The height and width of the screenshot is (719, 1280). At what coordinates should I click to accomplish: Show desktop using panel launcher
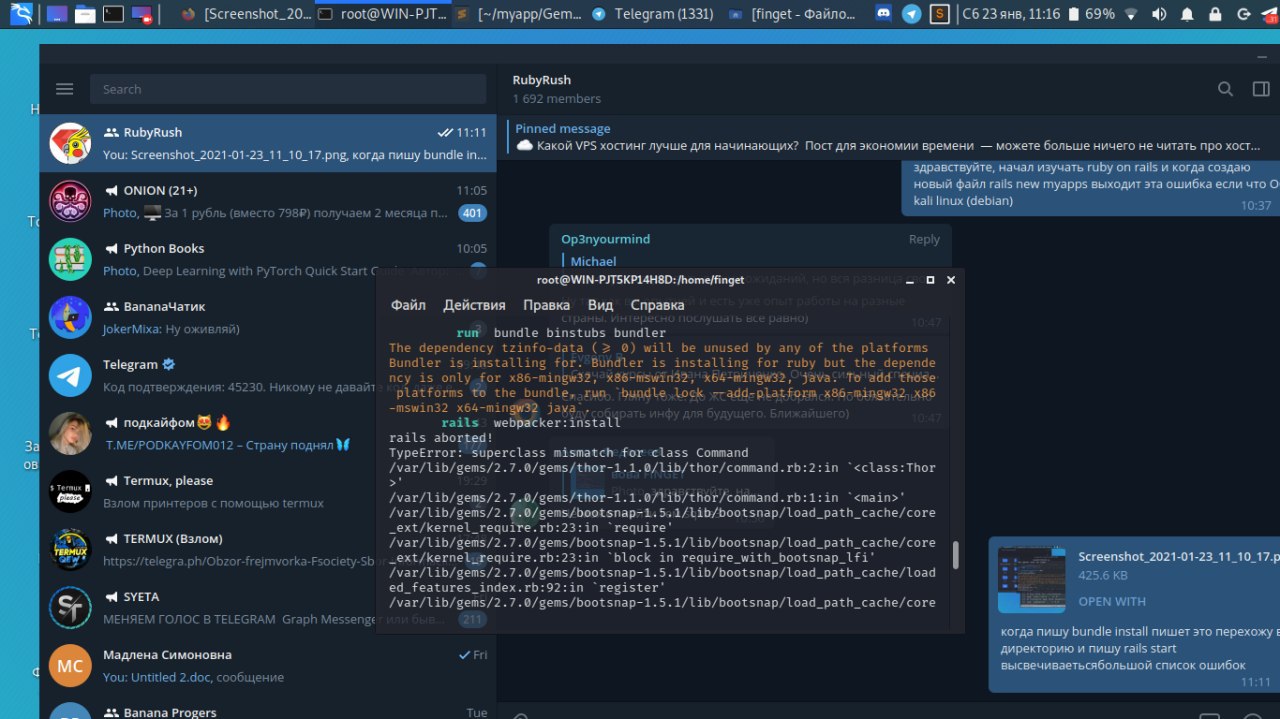(x=59, y=14)
